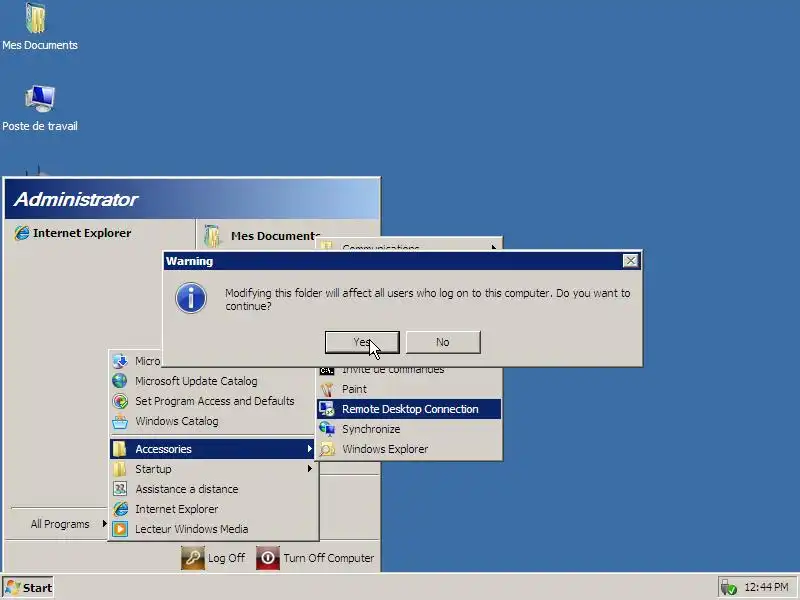This screenshot has height=600, width=800.
Task: Click All Programs label
Action: point(60,524)
